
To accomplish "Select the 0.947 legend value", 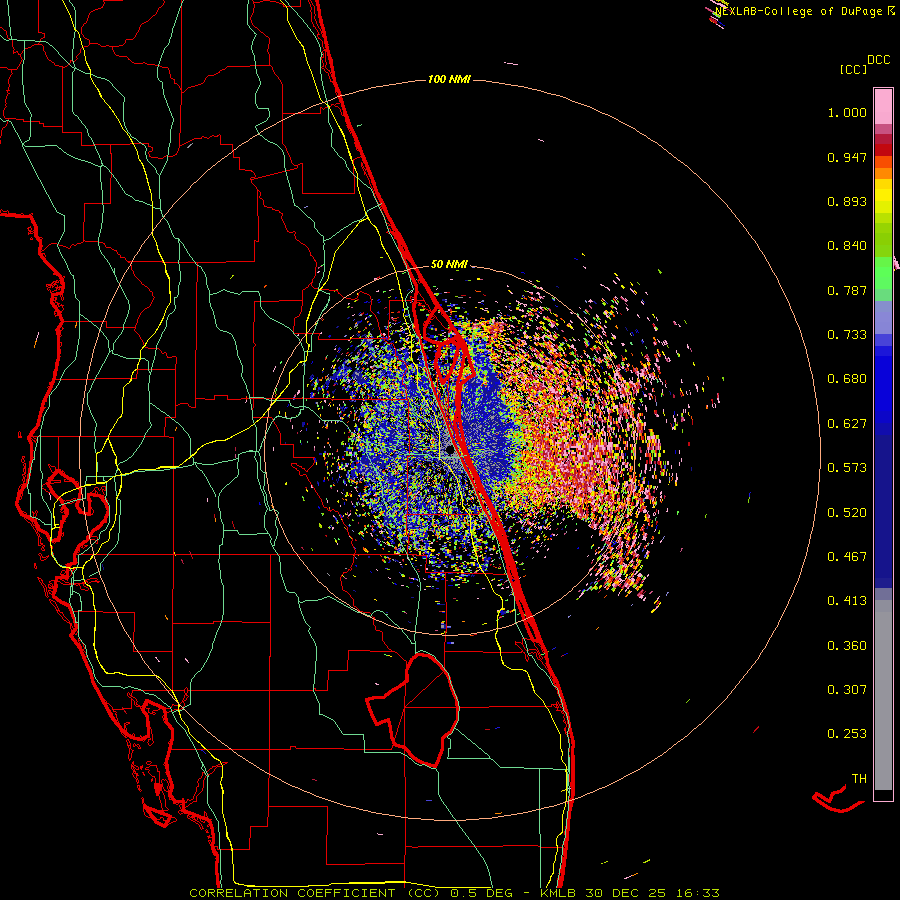I will (x=847, y=157).
